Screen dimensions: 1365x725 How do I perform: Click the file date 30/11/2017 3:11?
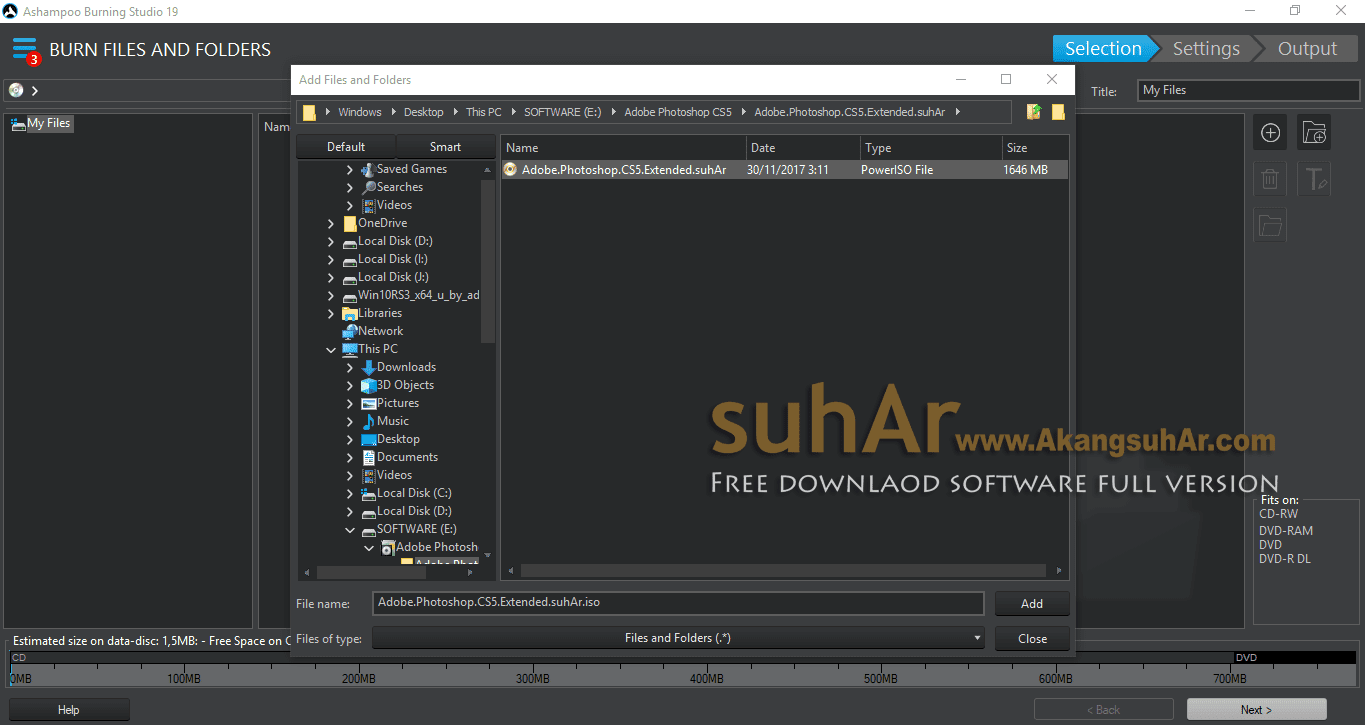coord(788,170)
